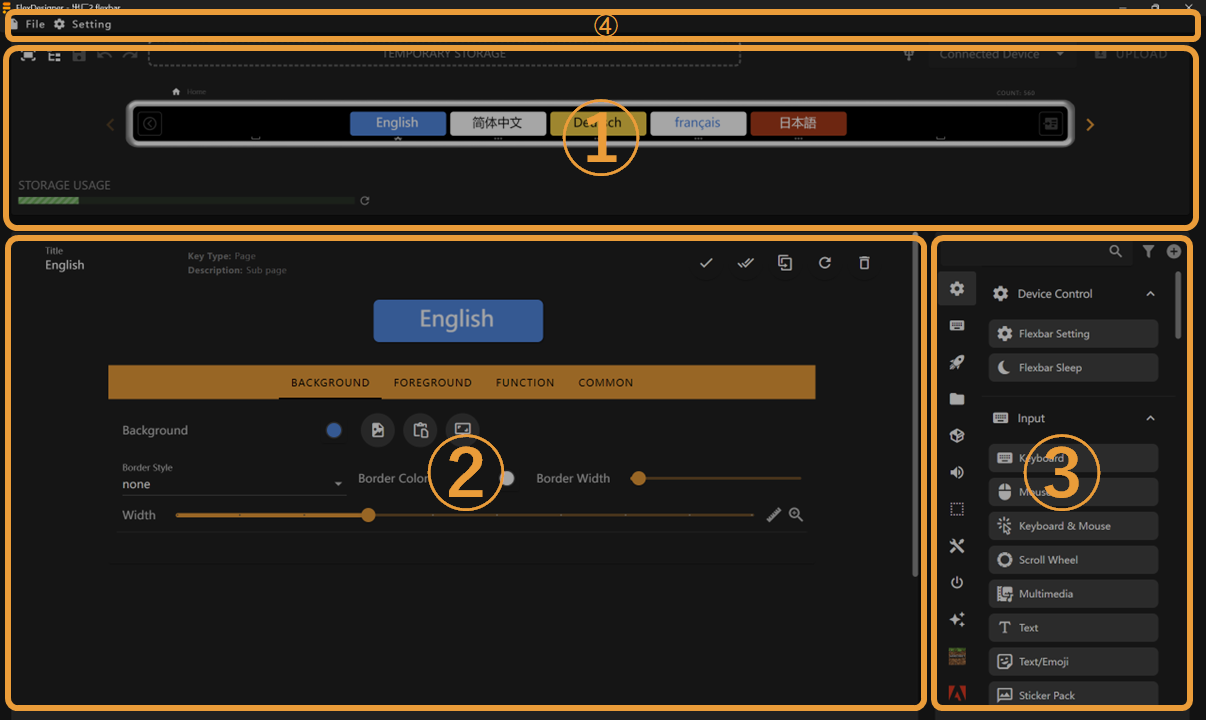Select the English key on the Flexbar
1206x720 pixels.
click(398, 123)
